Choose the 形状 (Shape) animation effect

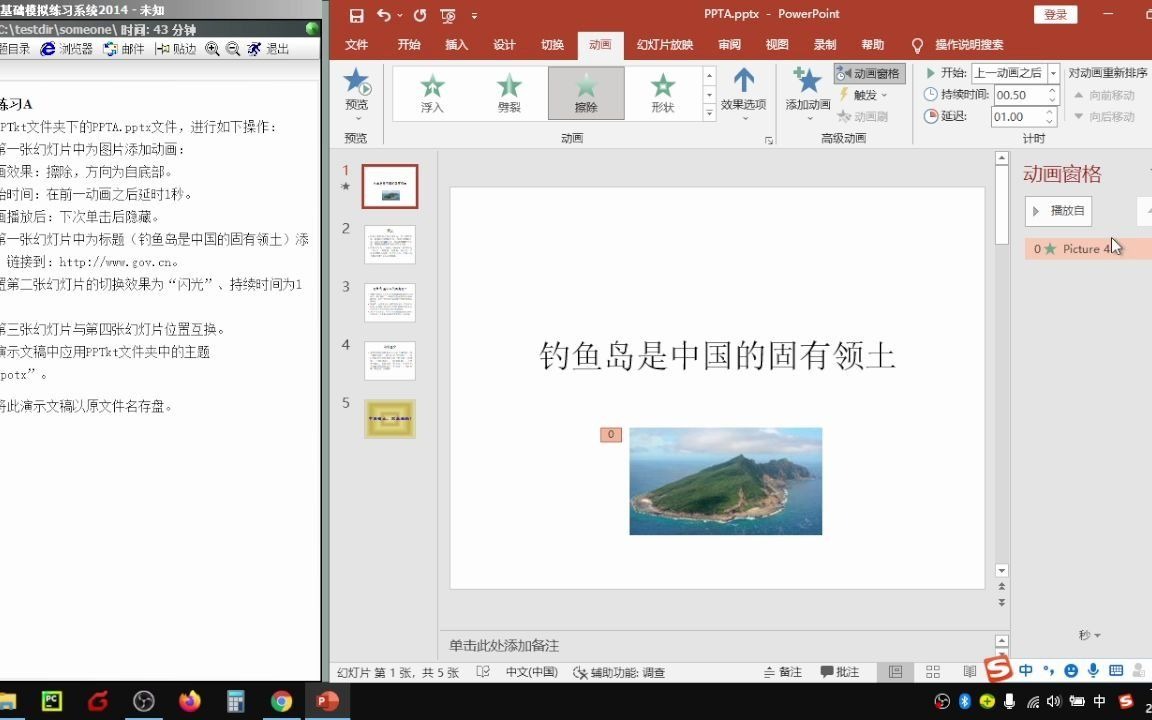coord(662,92)
